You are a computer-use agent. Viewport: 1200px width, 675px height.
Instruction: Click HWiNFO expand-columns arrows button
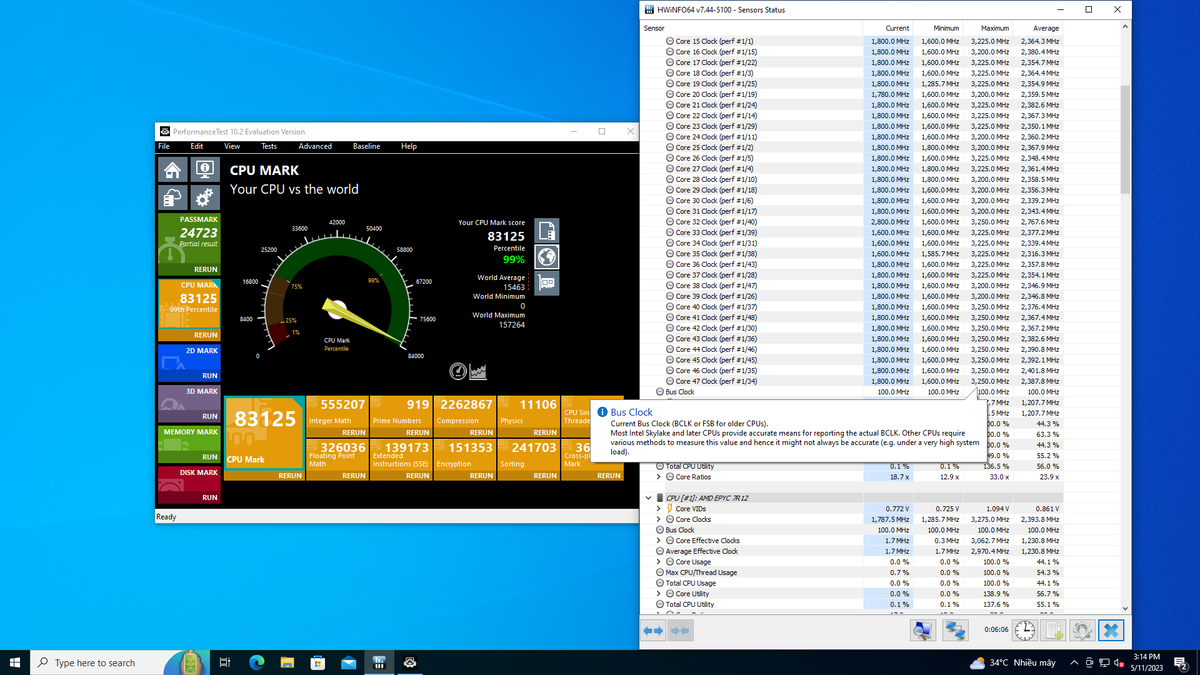click(653, 631)
